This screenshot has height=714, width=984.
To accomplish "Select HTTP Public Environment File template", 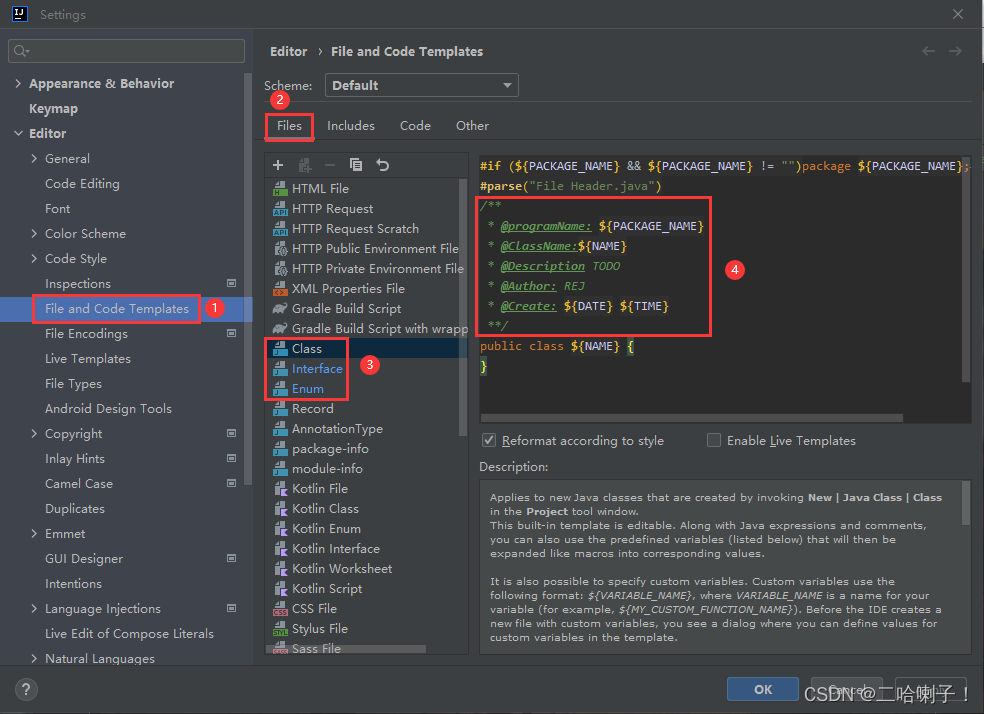I will pyautogui.click(x=375, y=249).
